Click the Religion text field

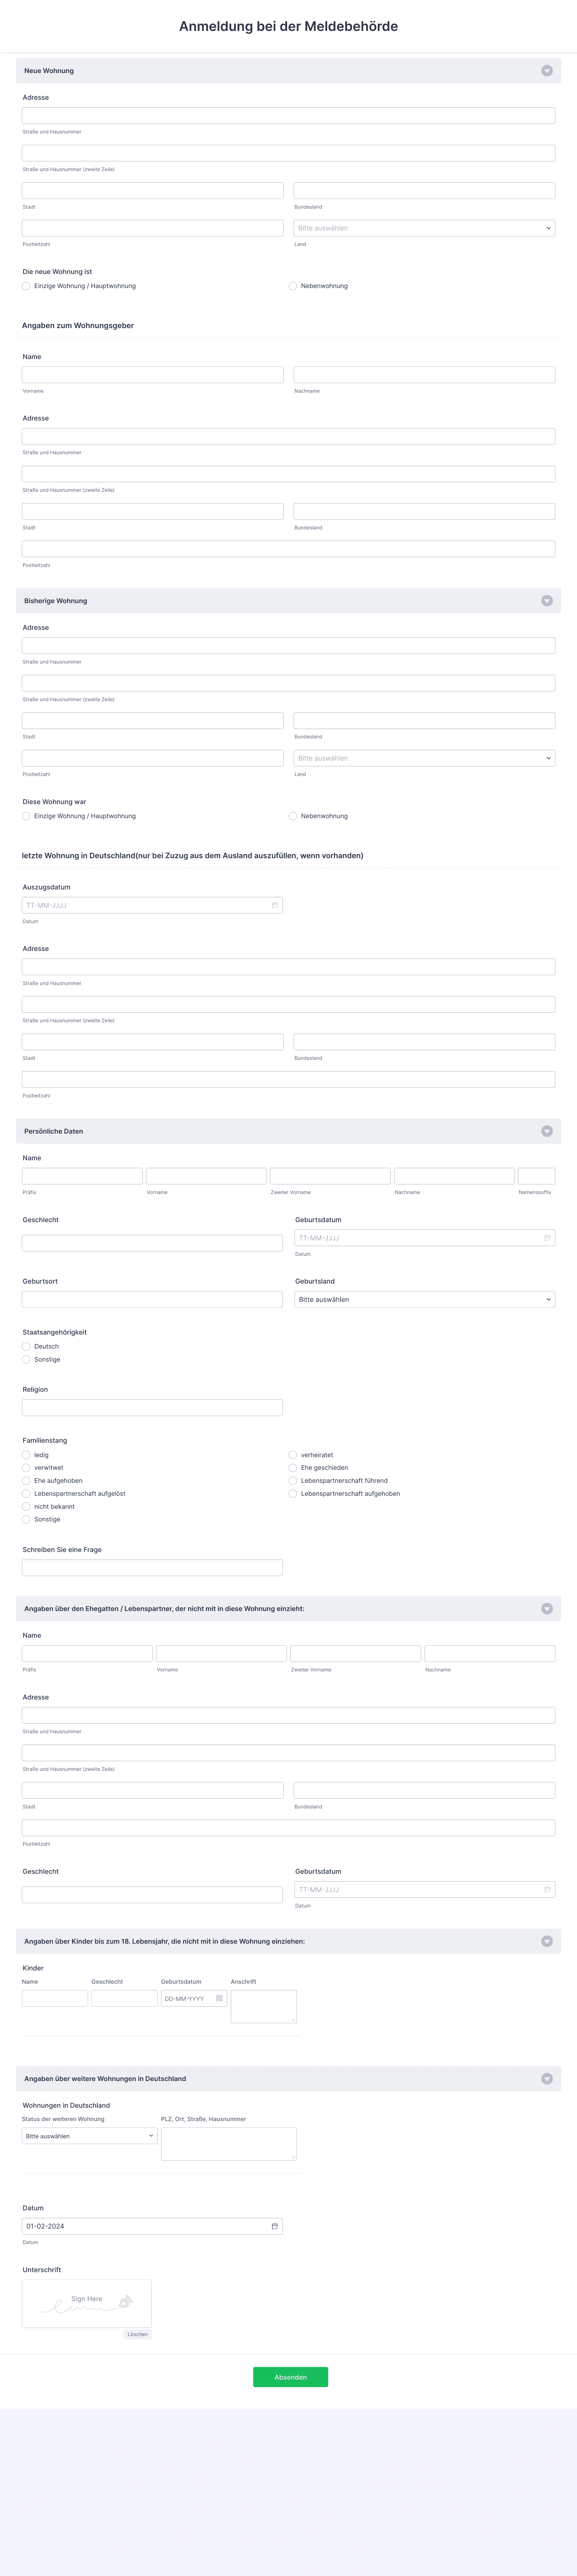click(x=152, y=1407)
